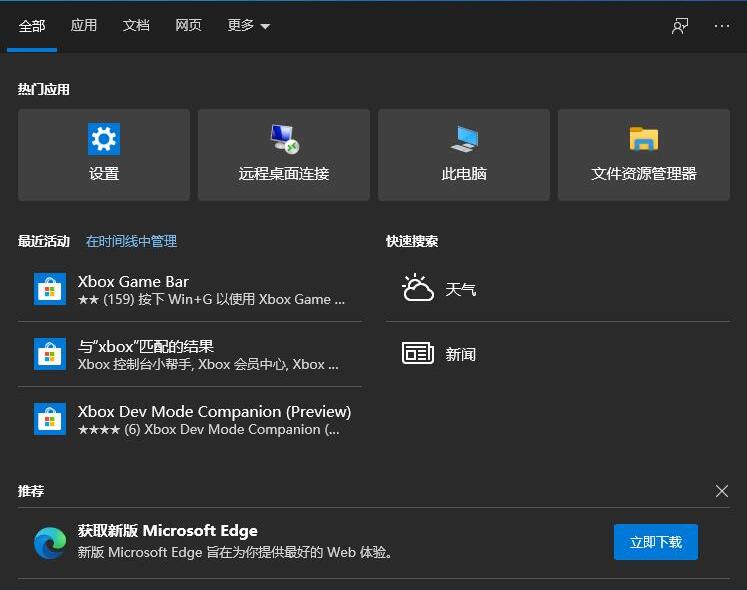Select the 新闻 quick search label
The width and height of the screenshot is (747, 590).
(461, 355)
